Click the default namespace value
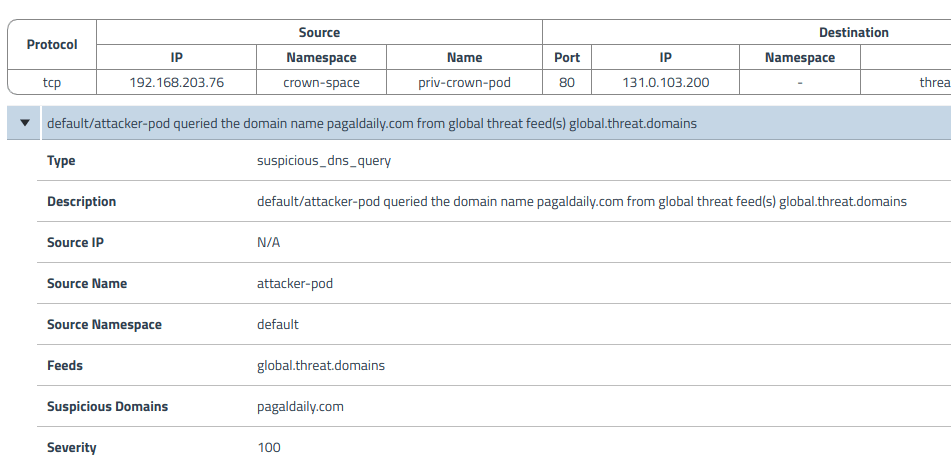 click(x=278, y=325)
